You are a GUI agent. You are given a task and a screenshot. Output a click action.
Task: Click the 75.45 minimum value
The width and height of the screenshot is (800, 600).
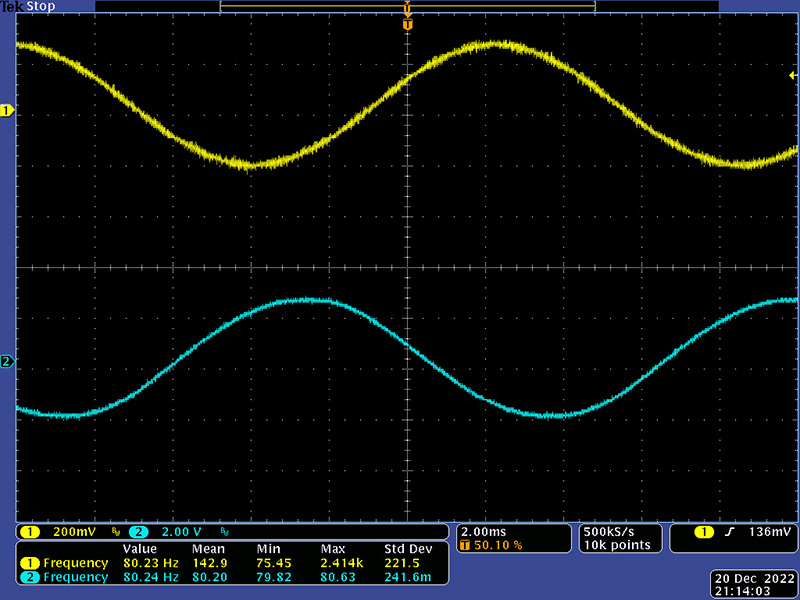274,563
